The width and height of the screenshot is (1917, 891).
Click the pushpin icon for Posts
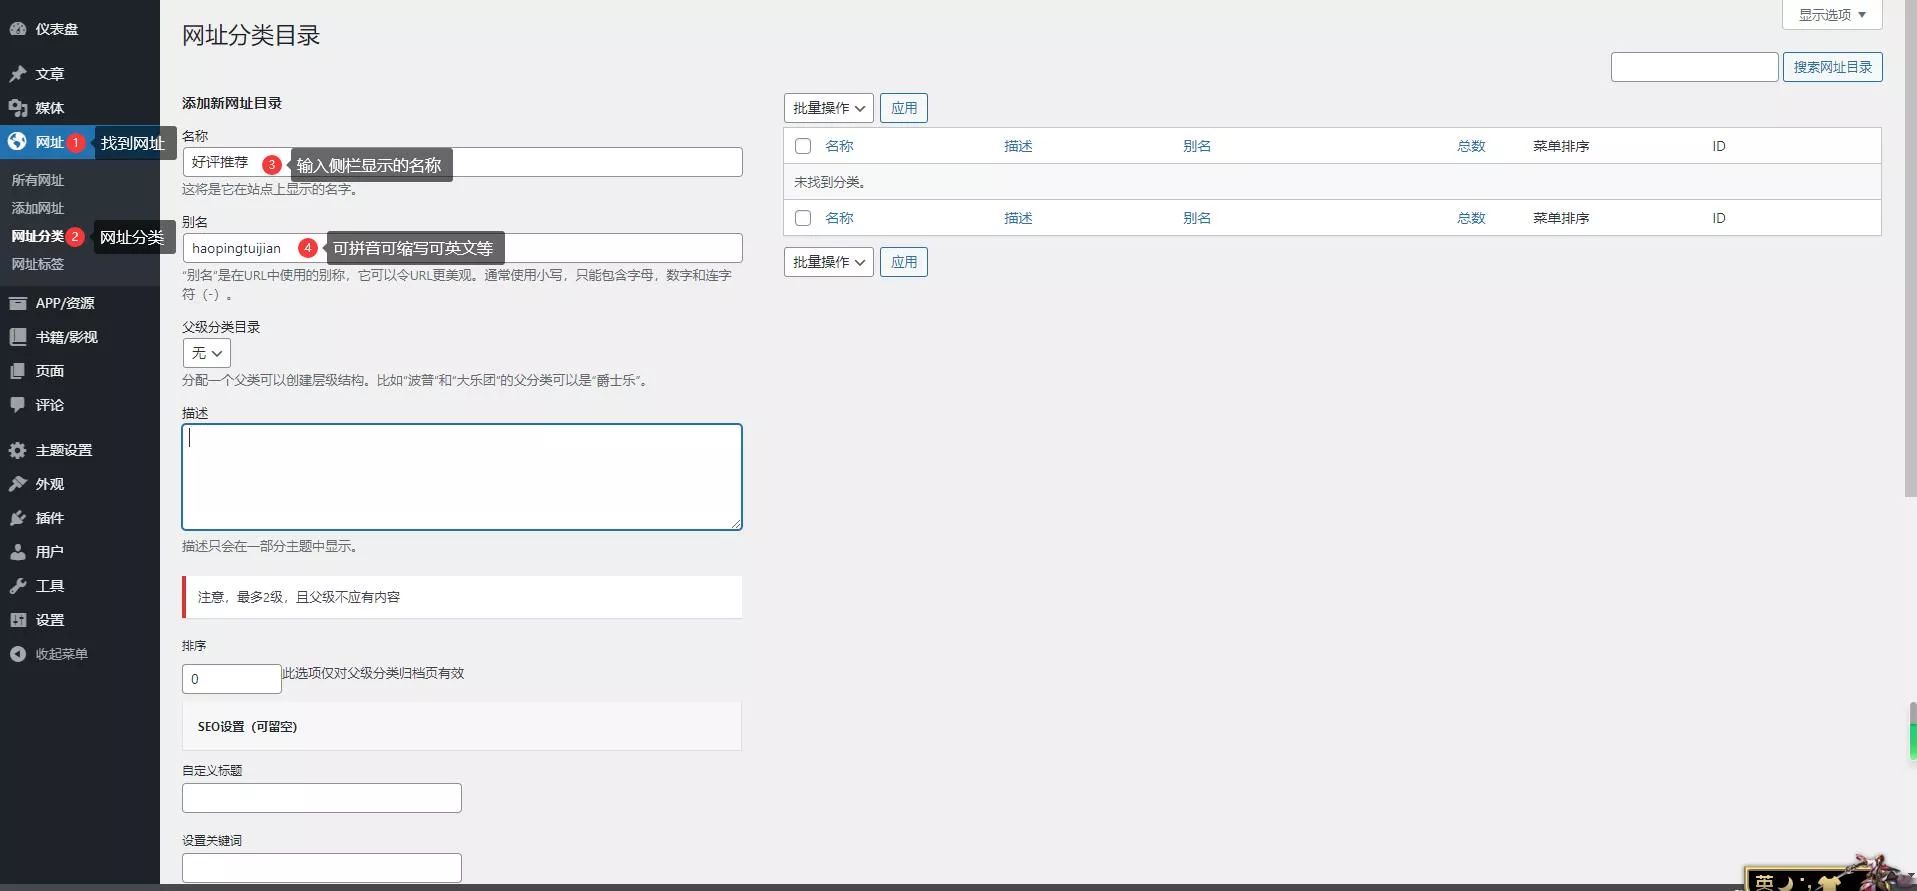coord(18,74)
